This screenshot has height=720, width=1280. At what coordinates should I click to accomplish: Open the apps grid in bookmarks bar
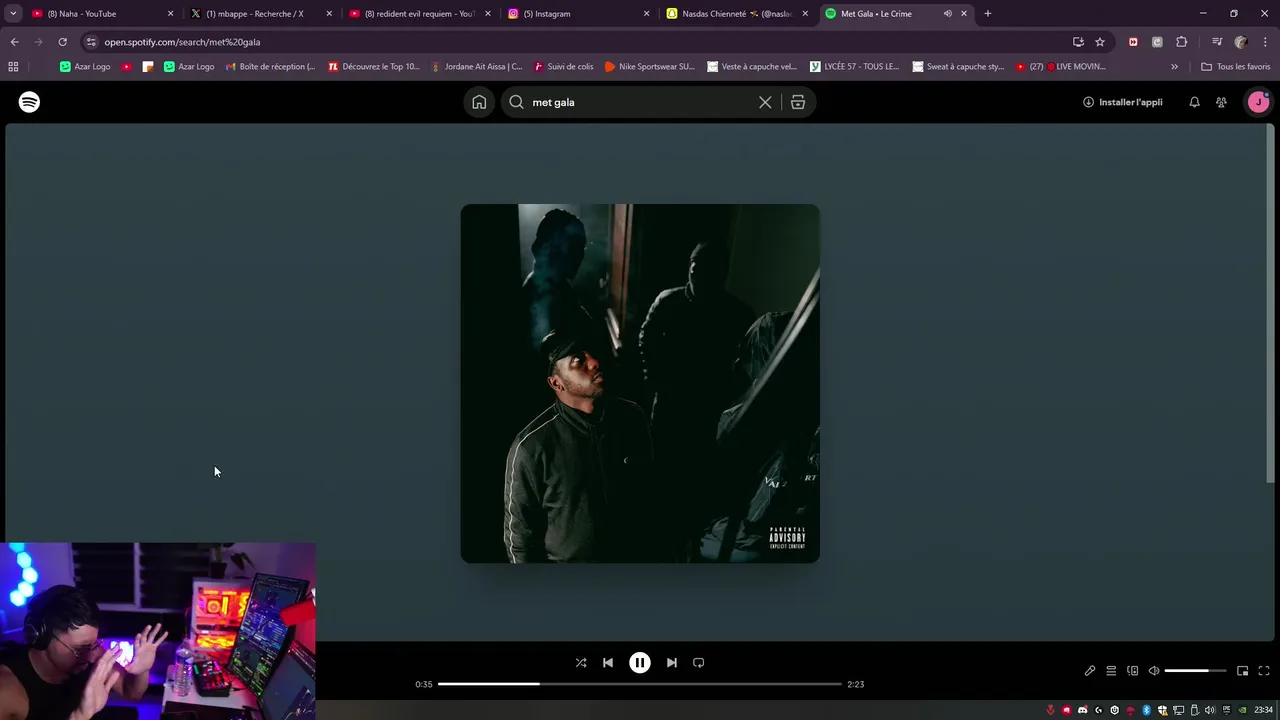coord(13,67)
